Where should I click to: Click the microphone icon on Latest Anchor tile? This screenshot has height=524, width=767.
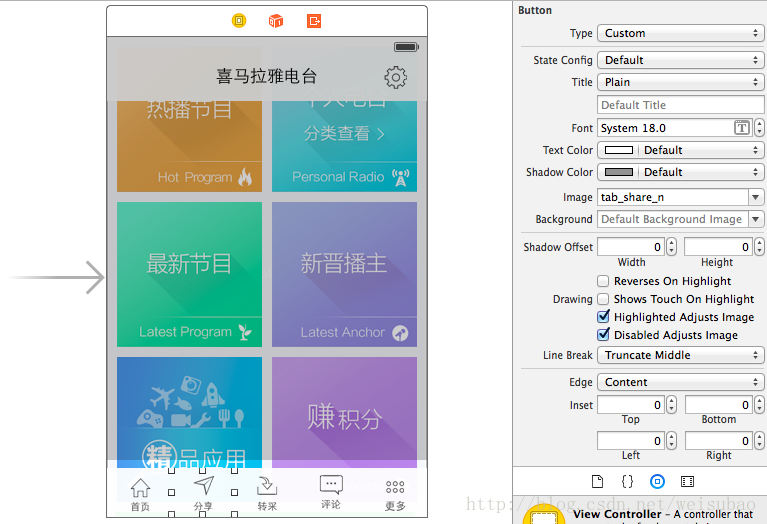pyautogui.click(x=400, y=333)
